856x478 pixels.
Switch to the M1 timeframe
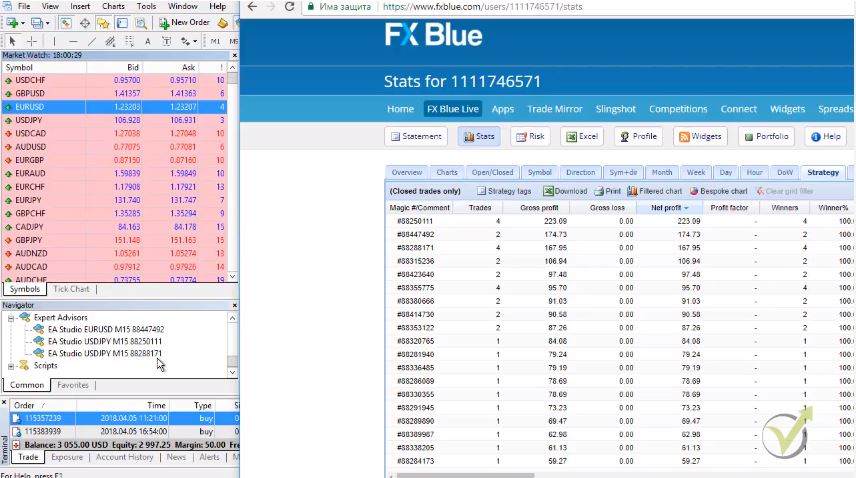coord(215,41)
